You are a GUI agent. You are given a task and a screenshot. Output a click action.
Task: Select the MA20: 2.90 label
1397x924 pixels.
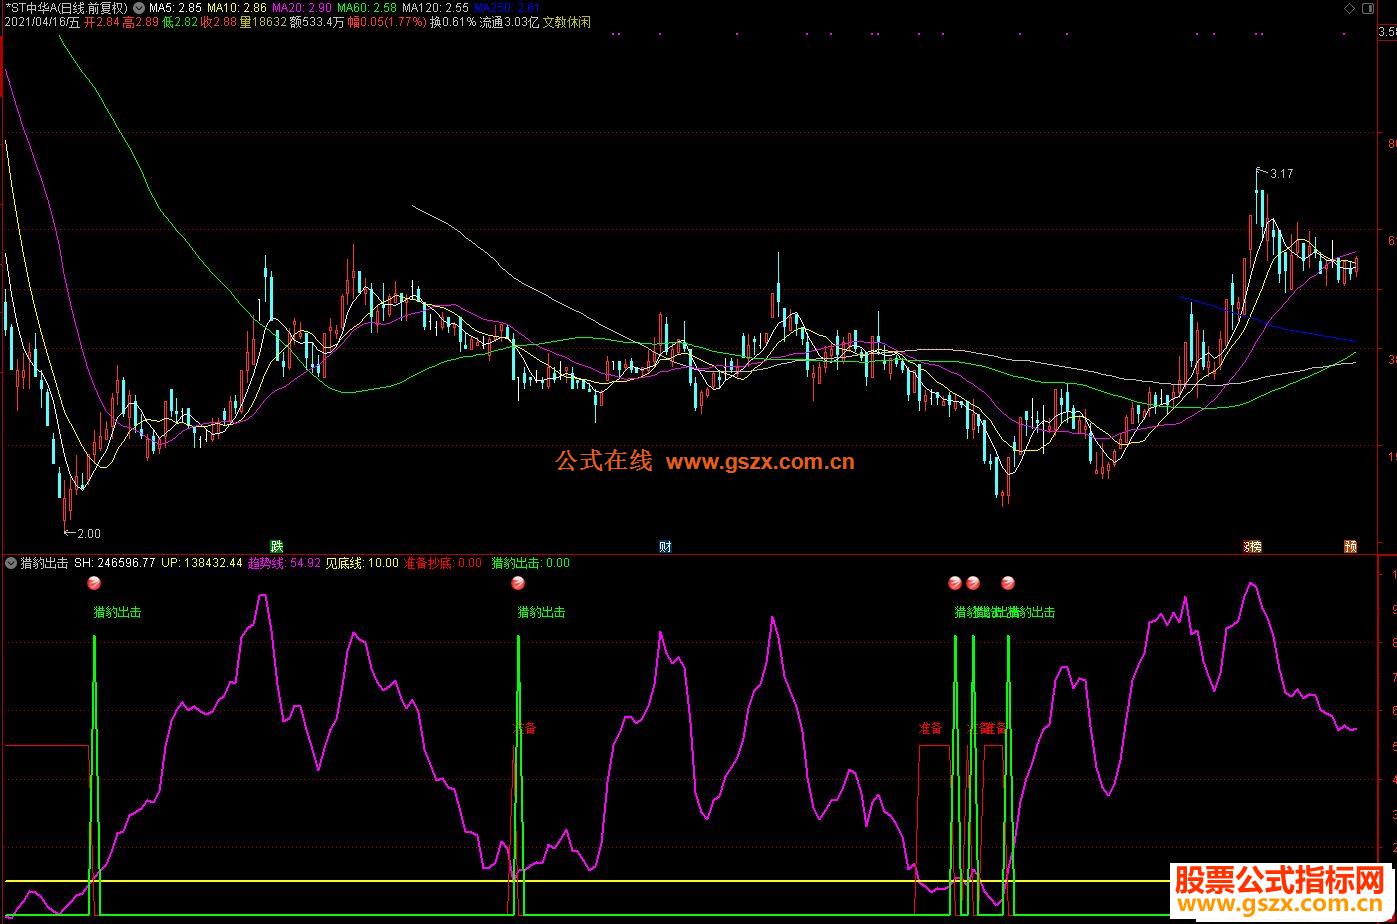tap(302, 7)
